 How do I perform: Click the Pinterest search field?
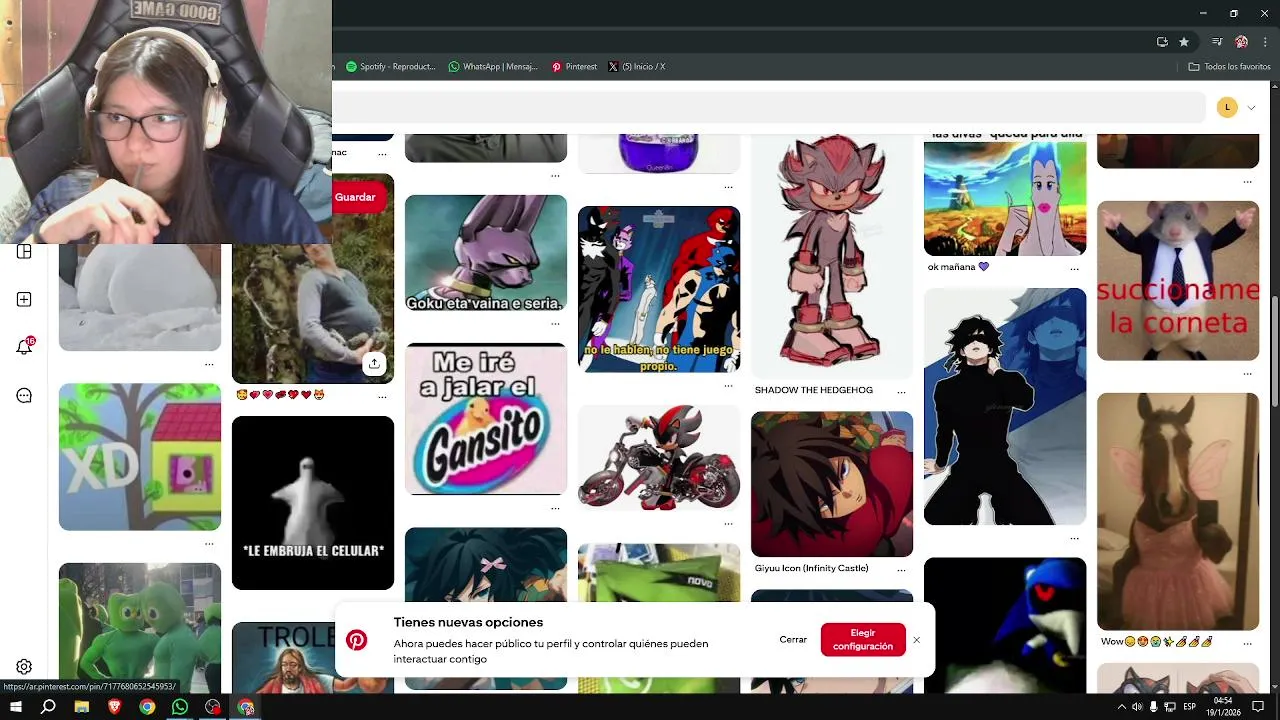[x=768, y=107]
